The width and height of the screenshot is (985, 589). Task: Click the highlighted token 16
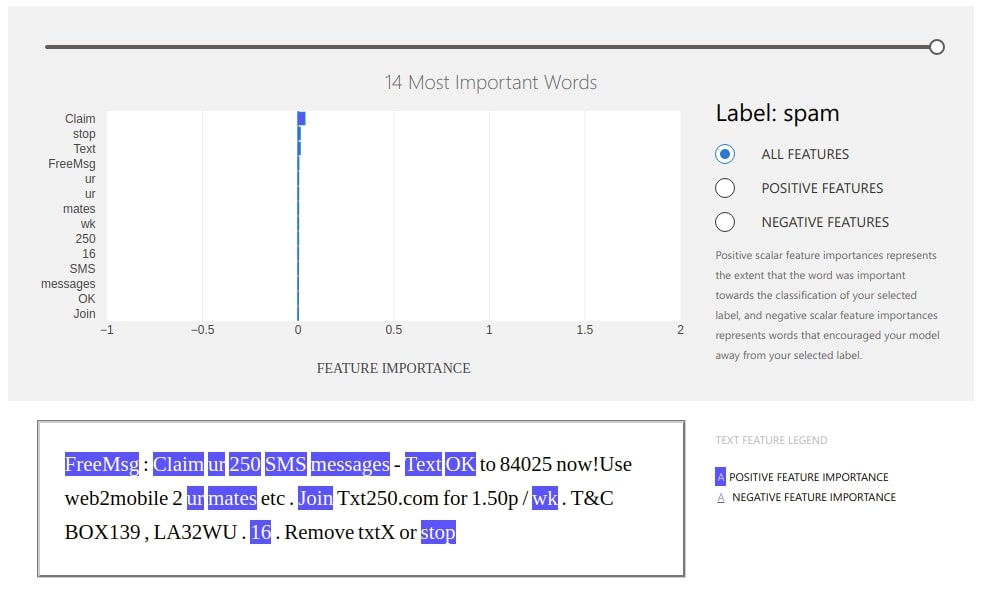pos(259,533)
